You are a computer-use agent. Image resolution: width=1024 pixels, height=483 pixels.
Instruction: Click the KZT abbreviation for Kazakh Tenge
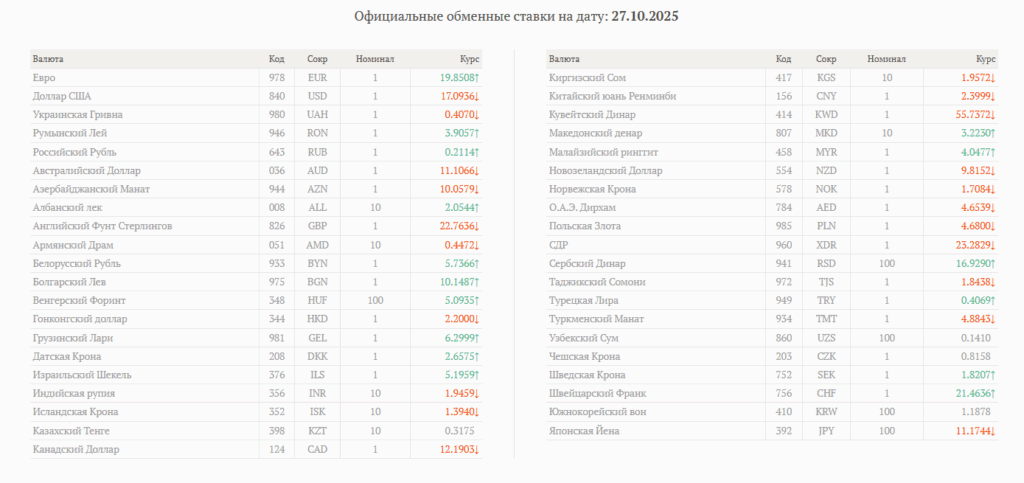(318, 431)
